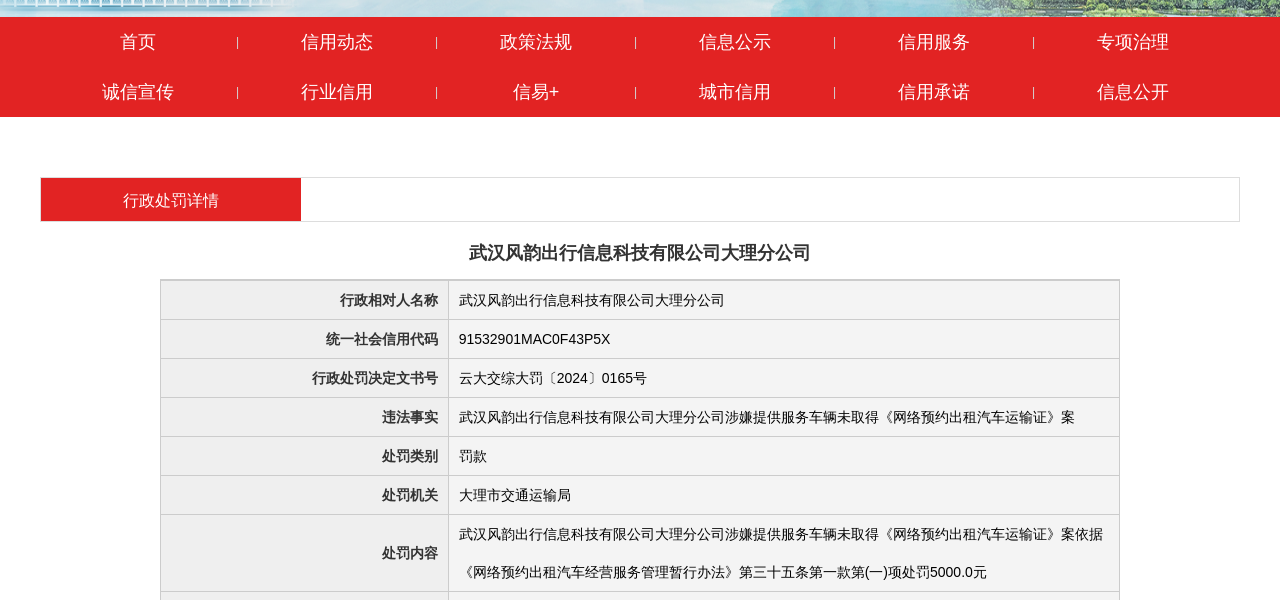Open the 首页 menu item

click(x=138, y=42)
